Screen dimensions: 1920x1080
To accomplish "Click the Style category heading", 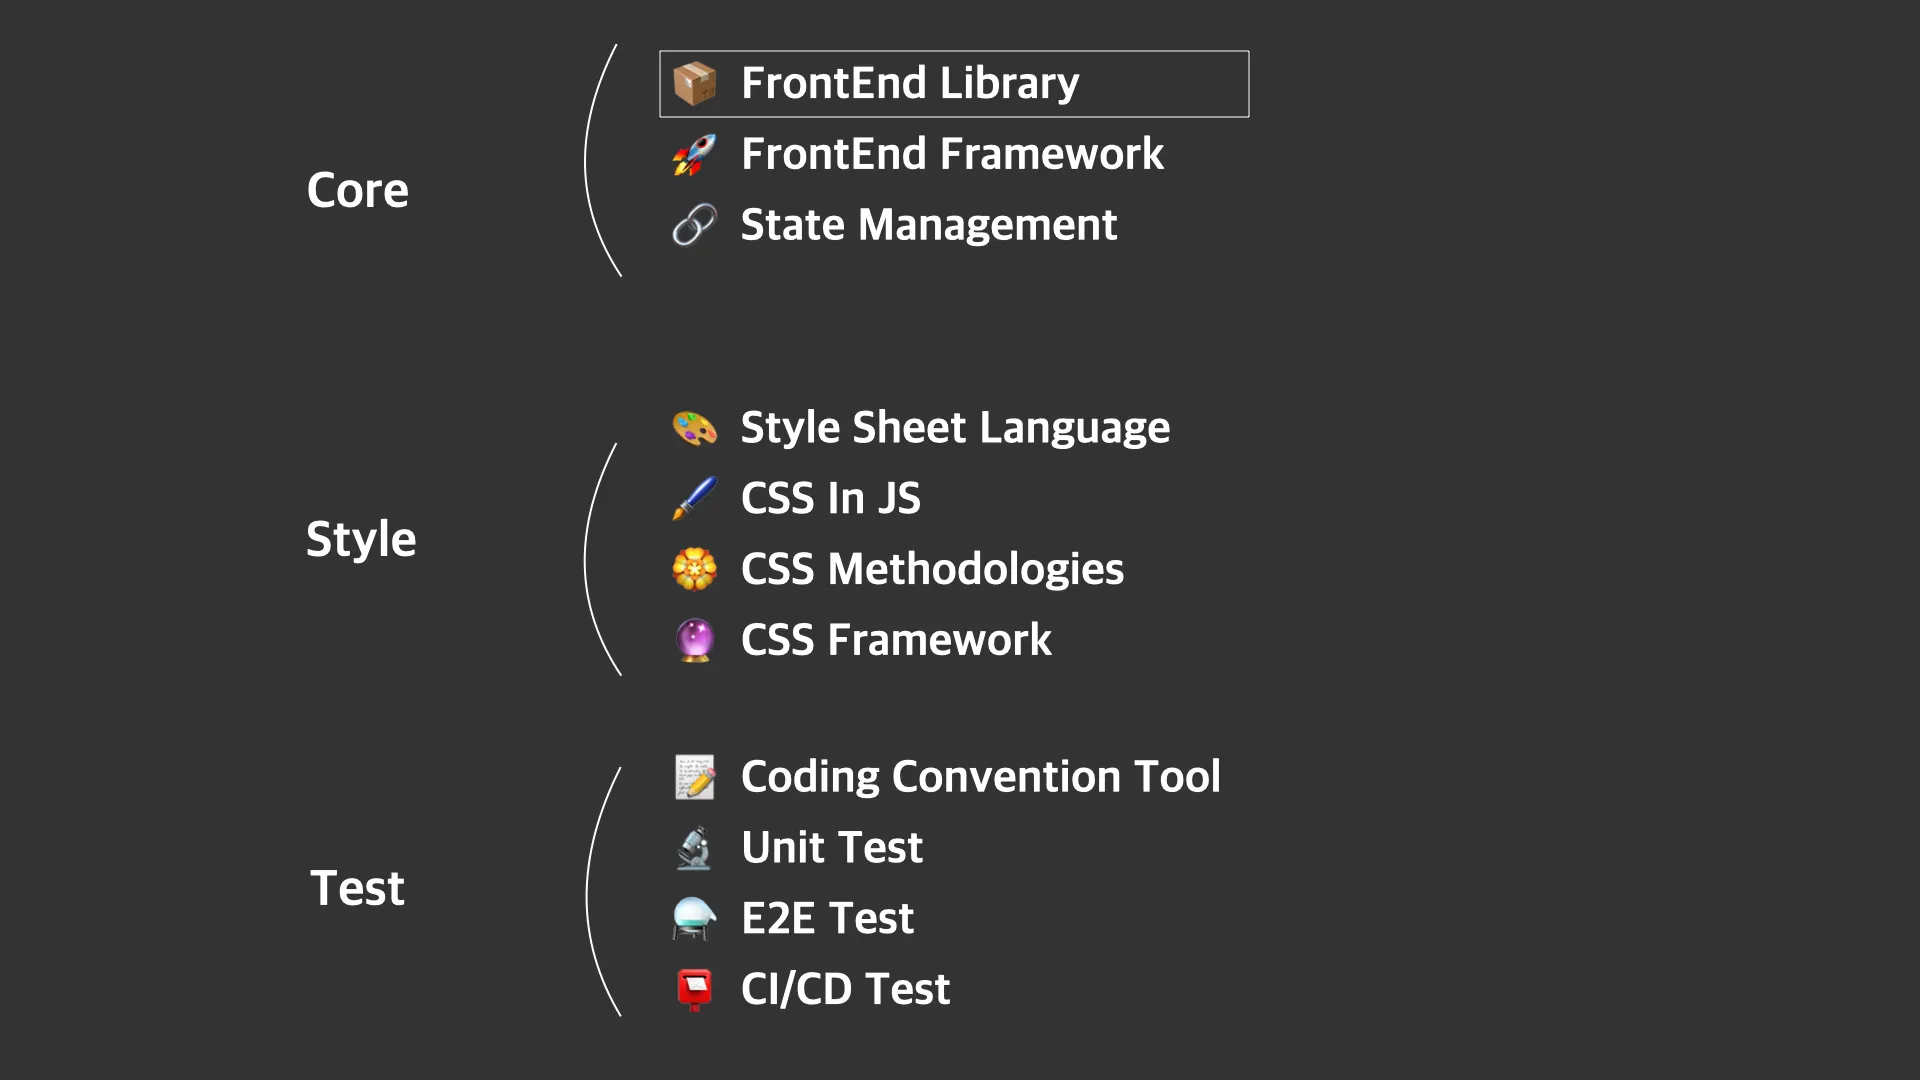I will tap(361, 539).
